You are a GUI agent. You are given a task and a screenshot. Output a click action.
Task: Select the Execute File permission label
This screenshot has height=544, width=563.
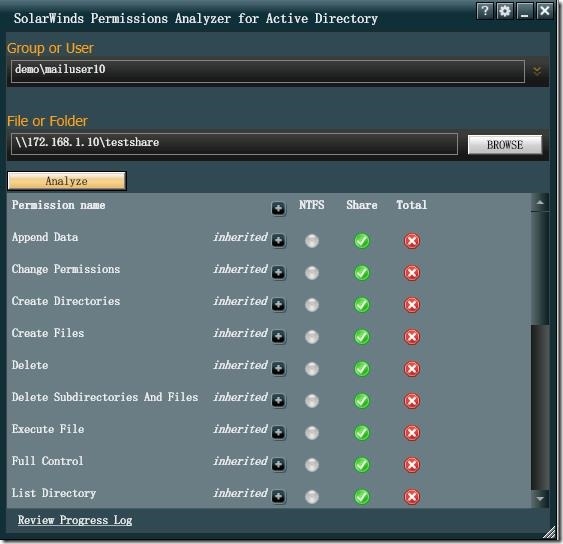pos(48,429)
